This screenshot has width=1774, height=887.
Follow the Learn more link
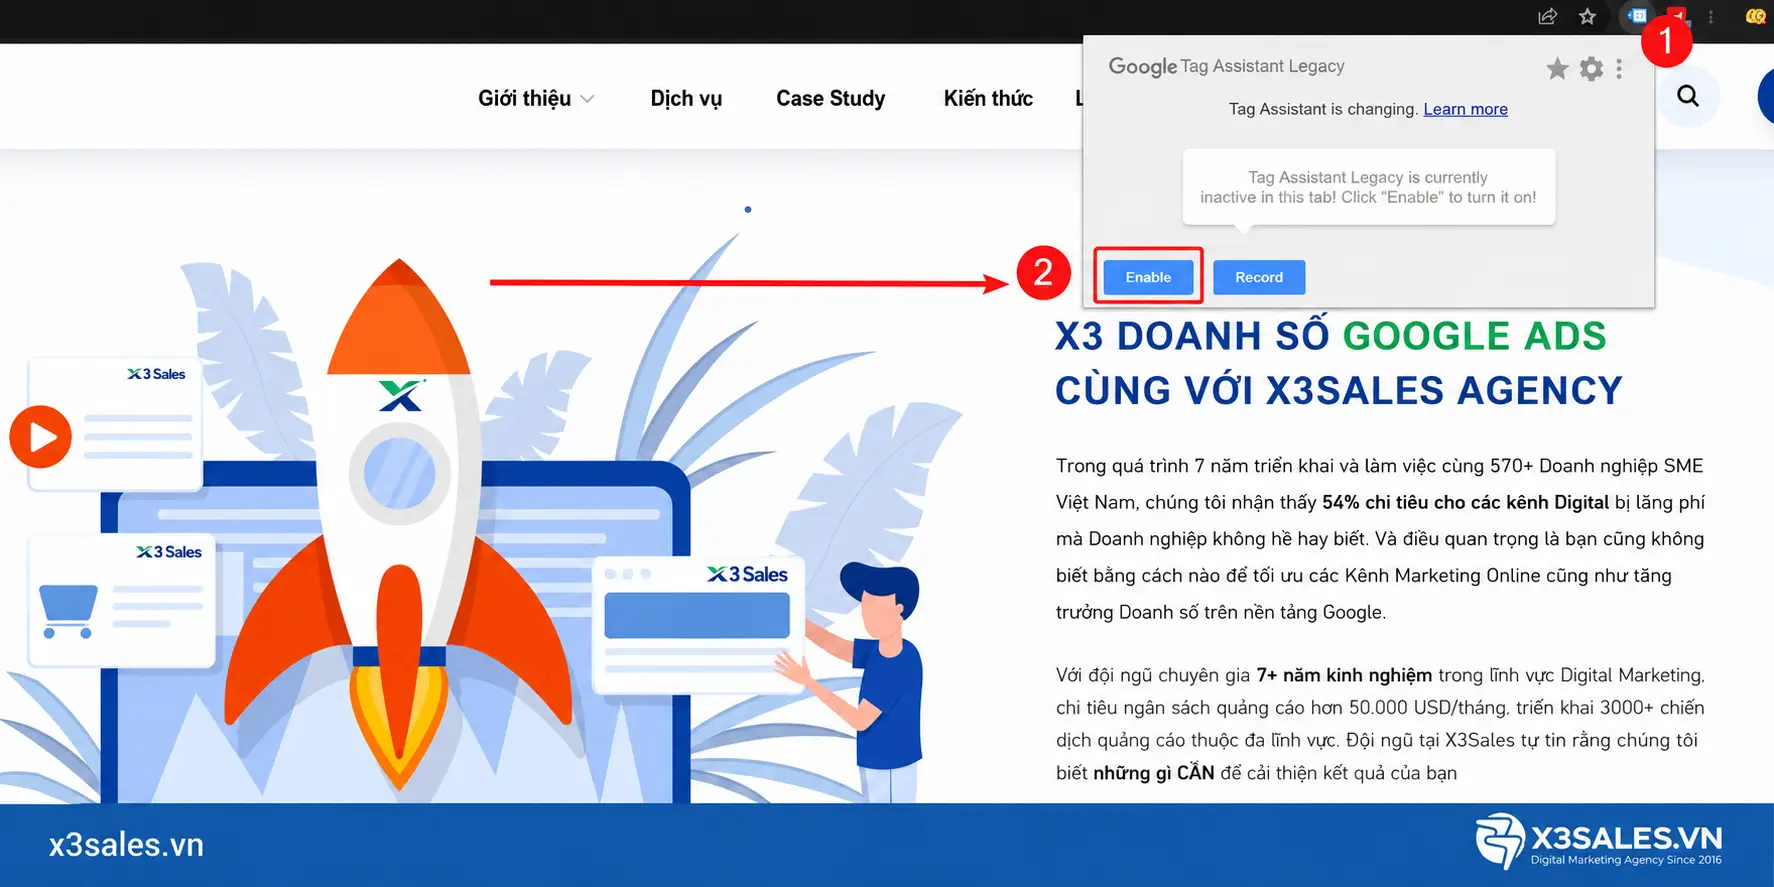(1465, 109)
